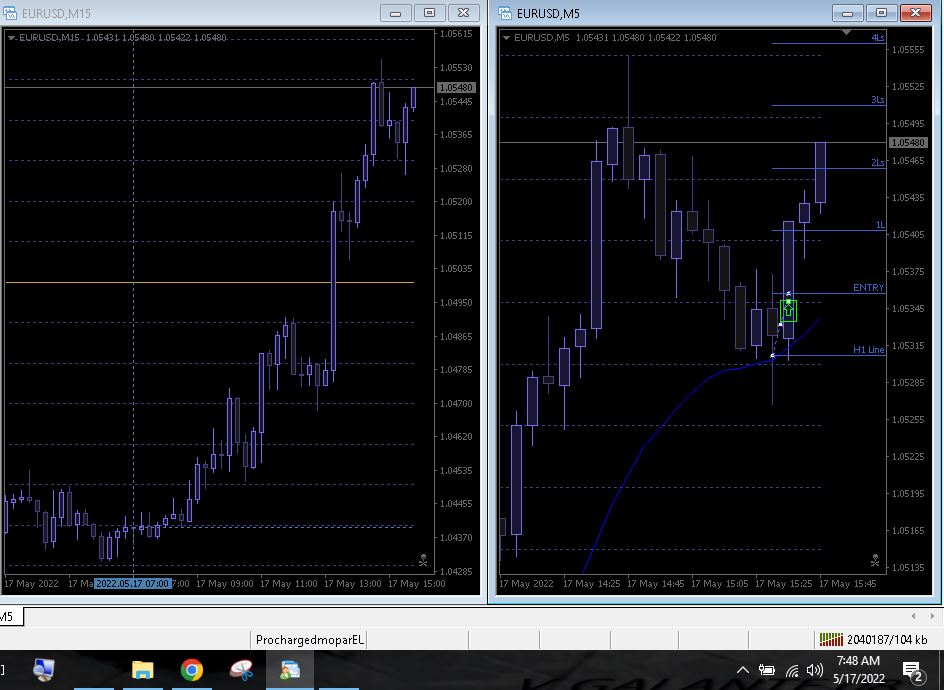Select the green buy arrow marker on M5 chart
The image size is (944, 690).
coord(789,310)
